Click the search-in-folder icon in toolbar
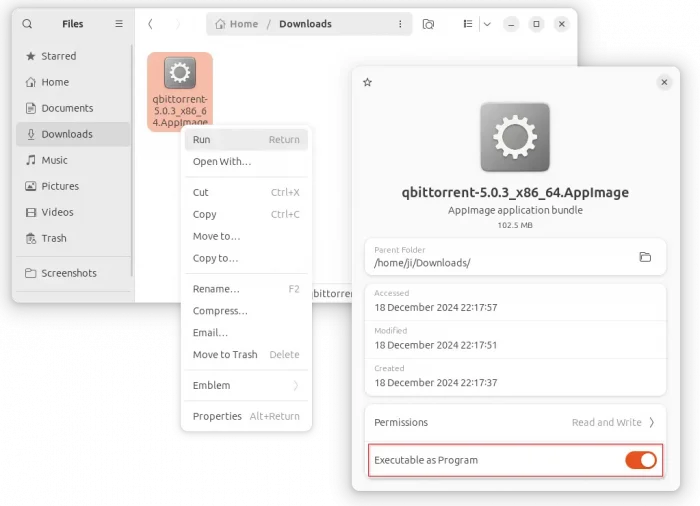Screen dimensions: 700x506 [428, 24]
